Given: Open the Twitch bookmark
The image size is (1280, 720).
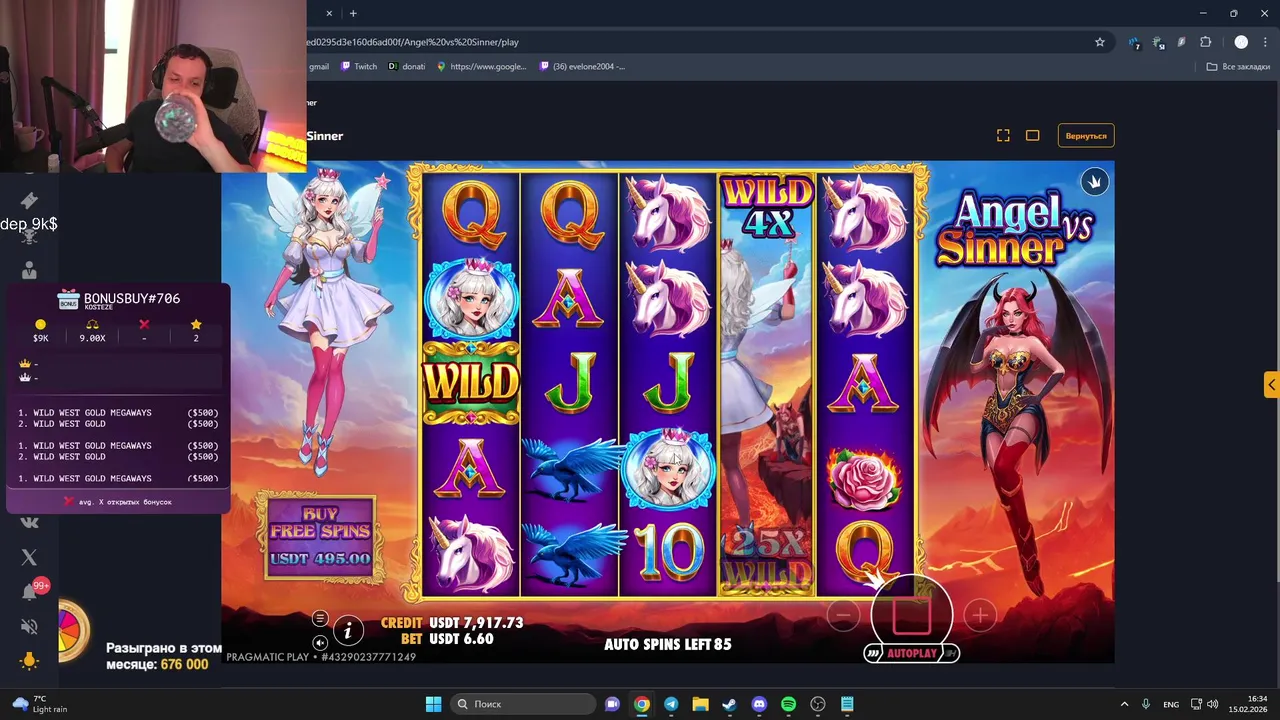Looking at the screenshot, I should pyautogui.click(x=359, y=67).
